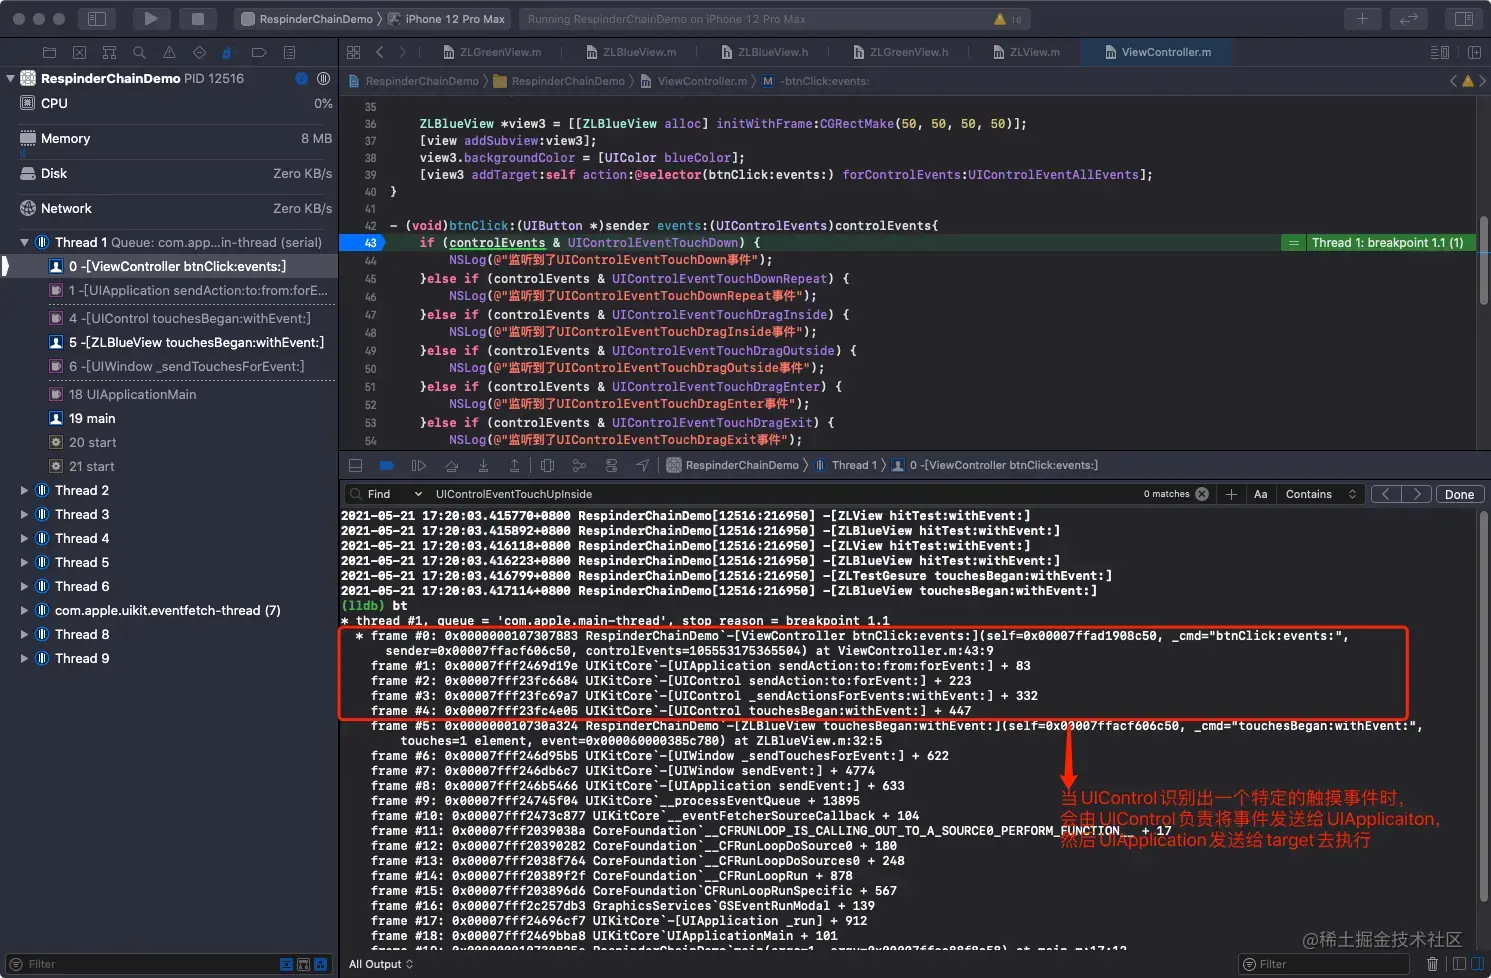Switch to the ZLBlueView.m tab
1491x978 pixels.
pos(630,52)
